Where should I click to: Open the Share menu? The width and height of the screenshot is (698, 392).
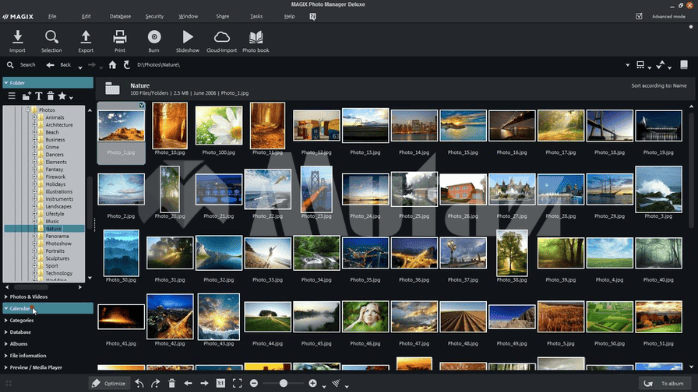223,16
